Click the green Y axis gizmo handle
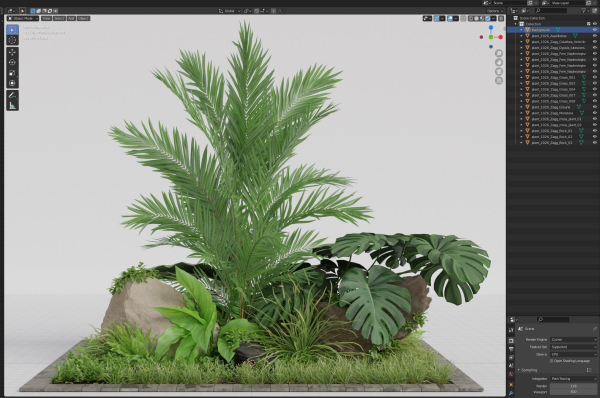Viewport: 600px width, 398px height. point(491,37)
